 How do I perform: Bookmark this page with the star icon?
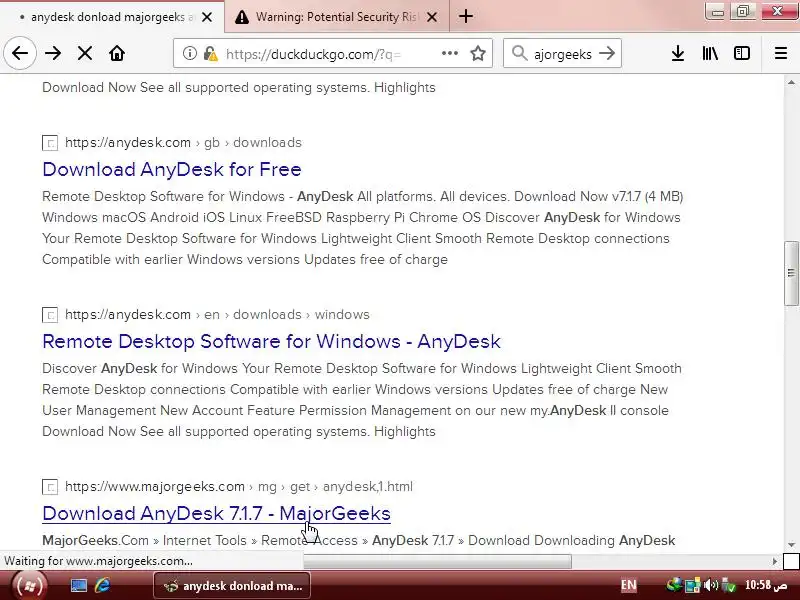(478, 53)
